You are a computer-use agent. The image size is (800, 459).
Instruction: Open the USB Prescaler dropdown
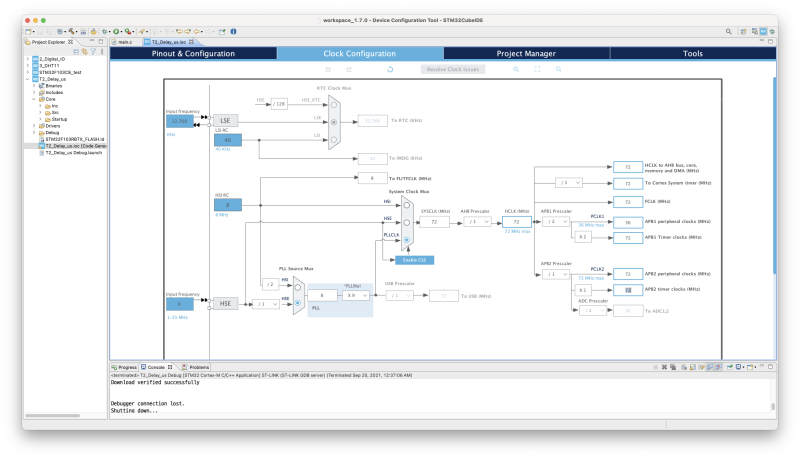coord(399,296)
